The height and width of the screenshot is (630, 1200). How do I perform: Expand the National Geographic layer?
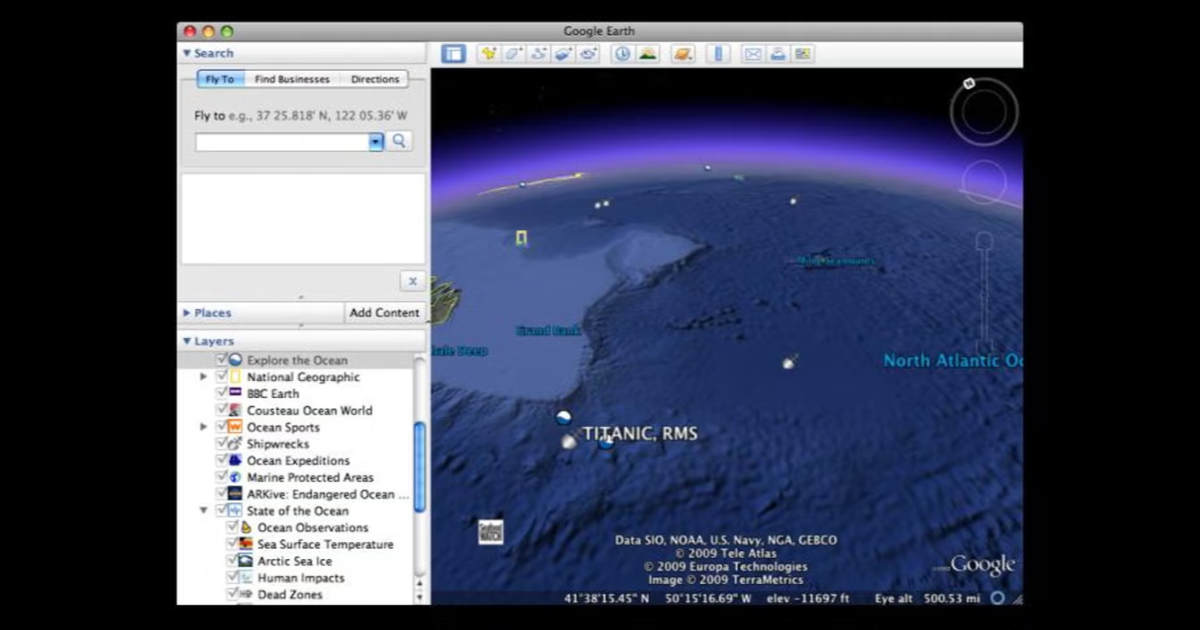point(203,376)
